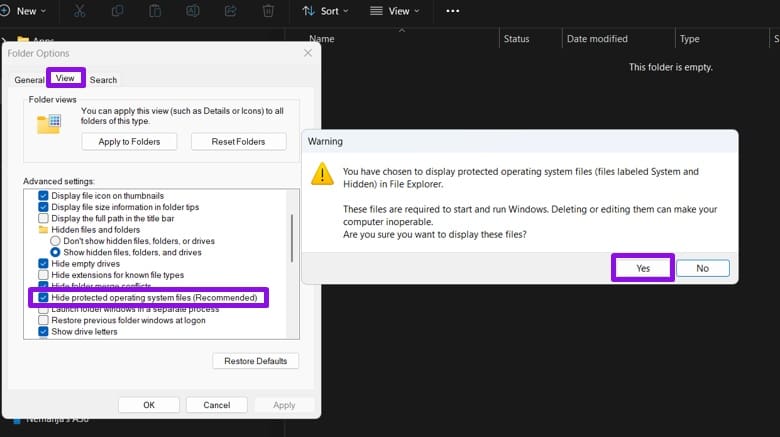
Task: Confirm Folder Options with OK
Action: [x=149, y=405]
